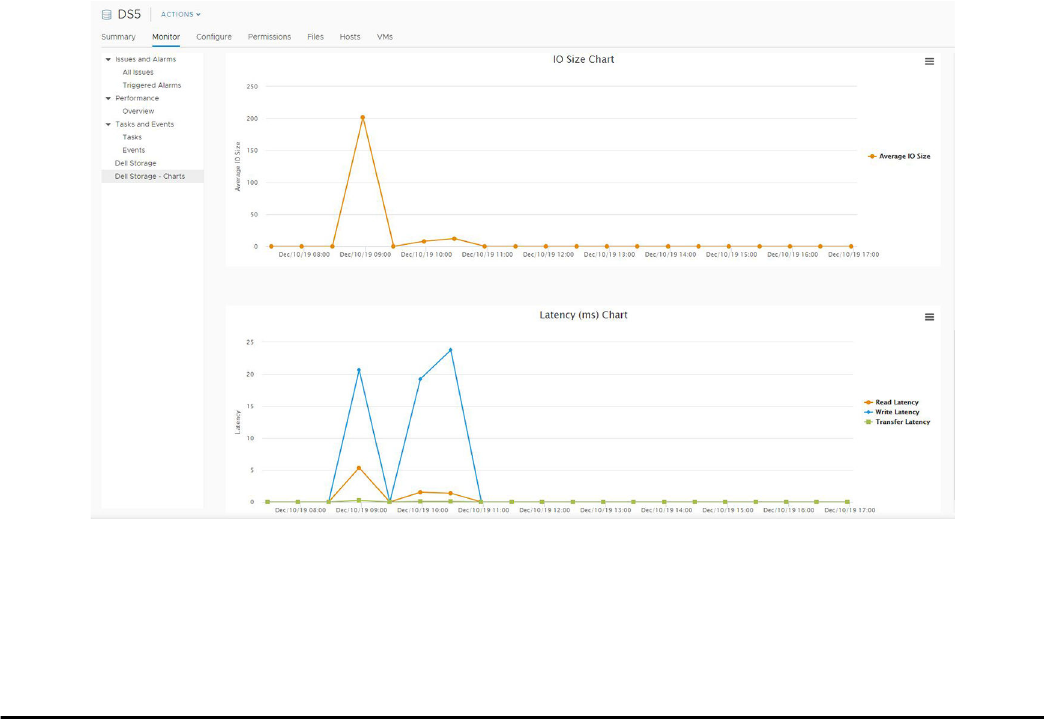
Task: Collapse the Issues and Alarms section
Action: tap(108, 59)
